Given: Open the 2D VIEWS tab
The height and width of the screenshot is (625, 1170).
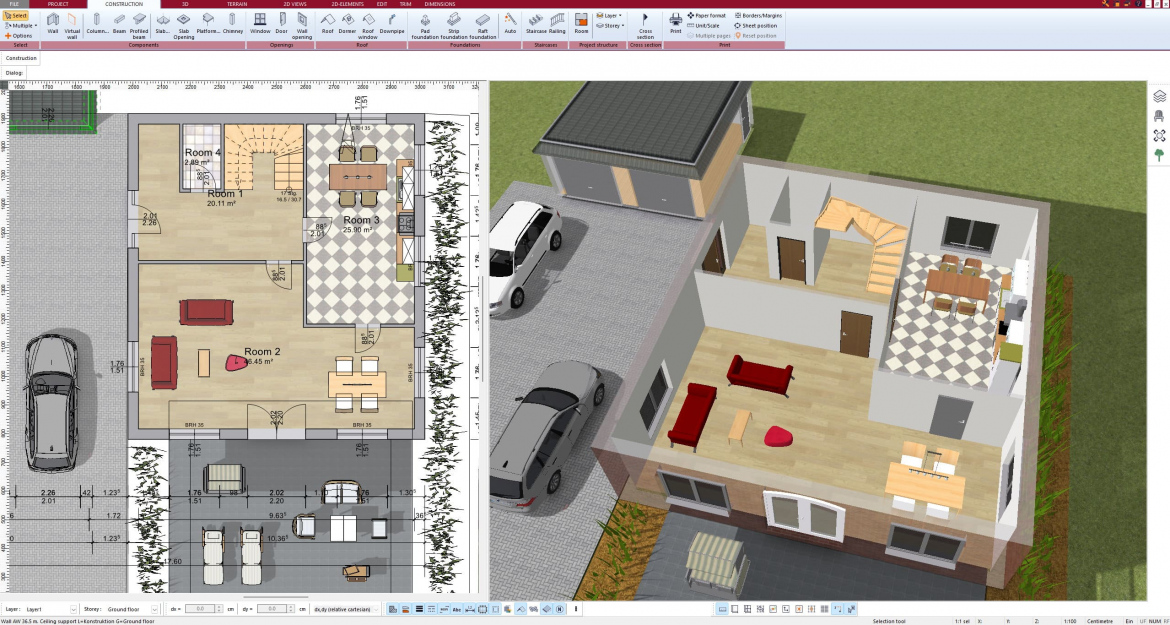Looking at the screenshot, I should 295,4.
